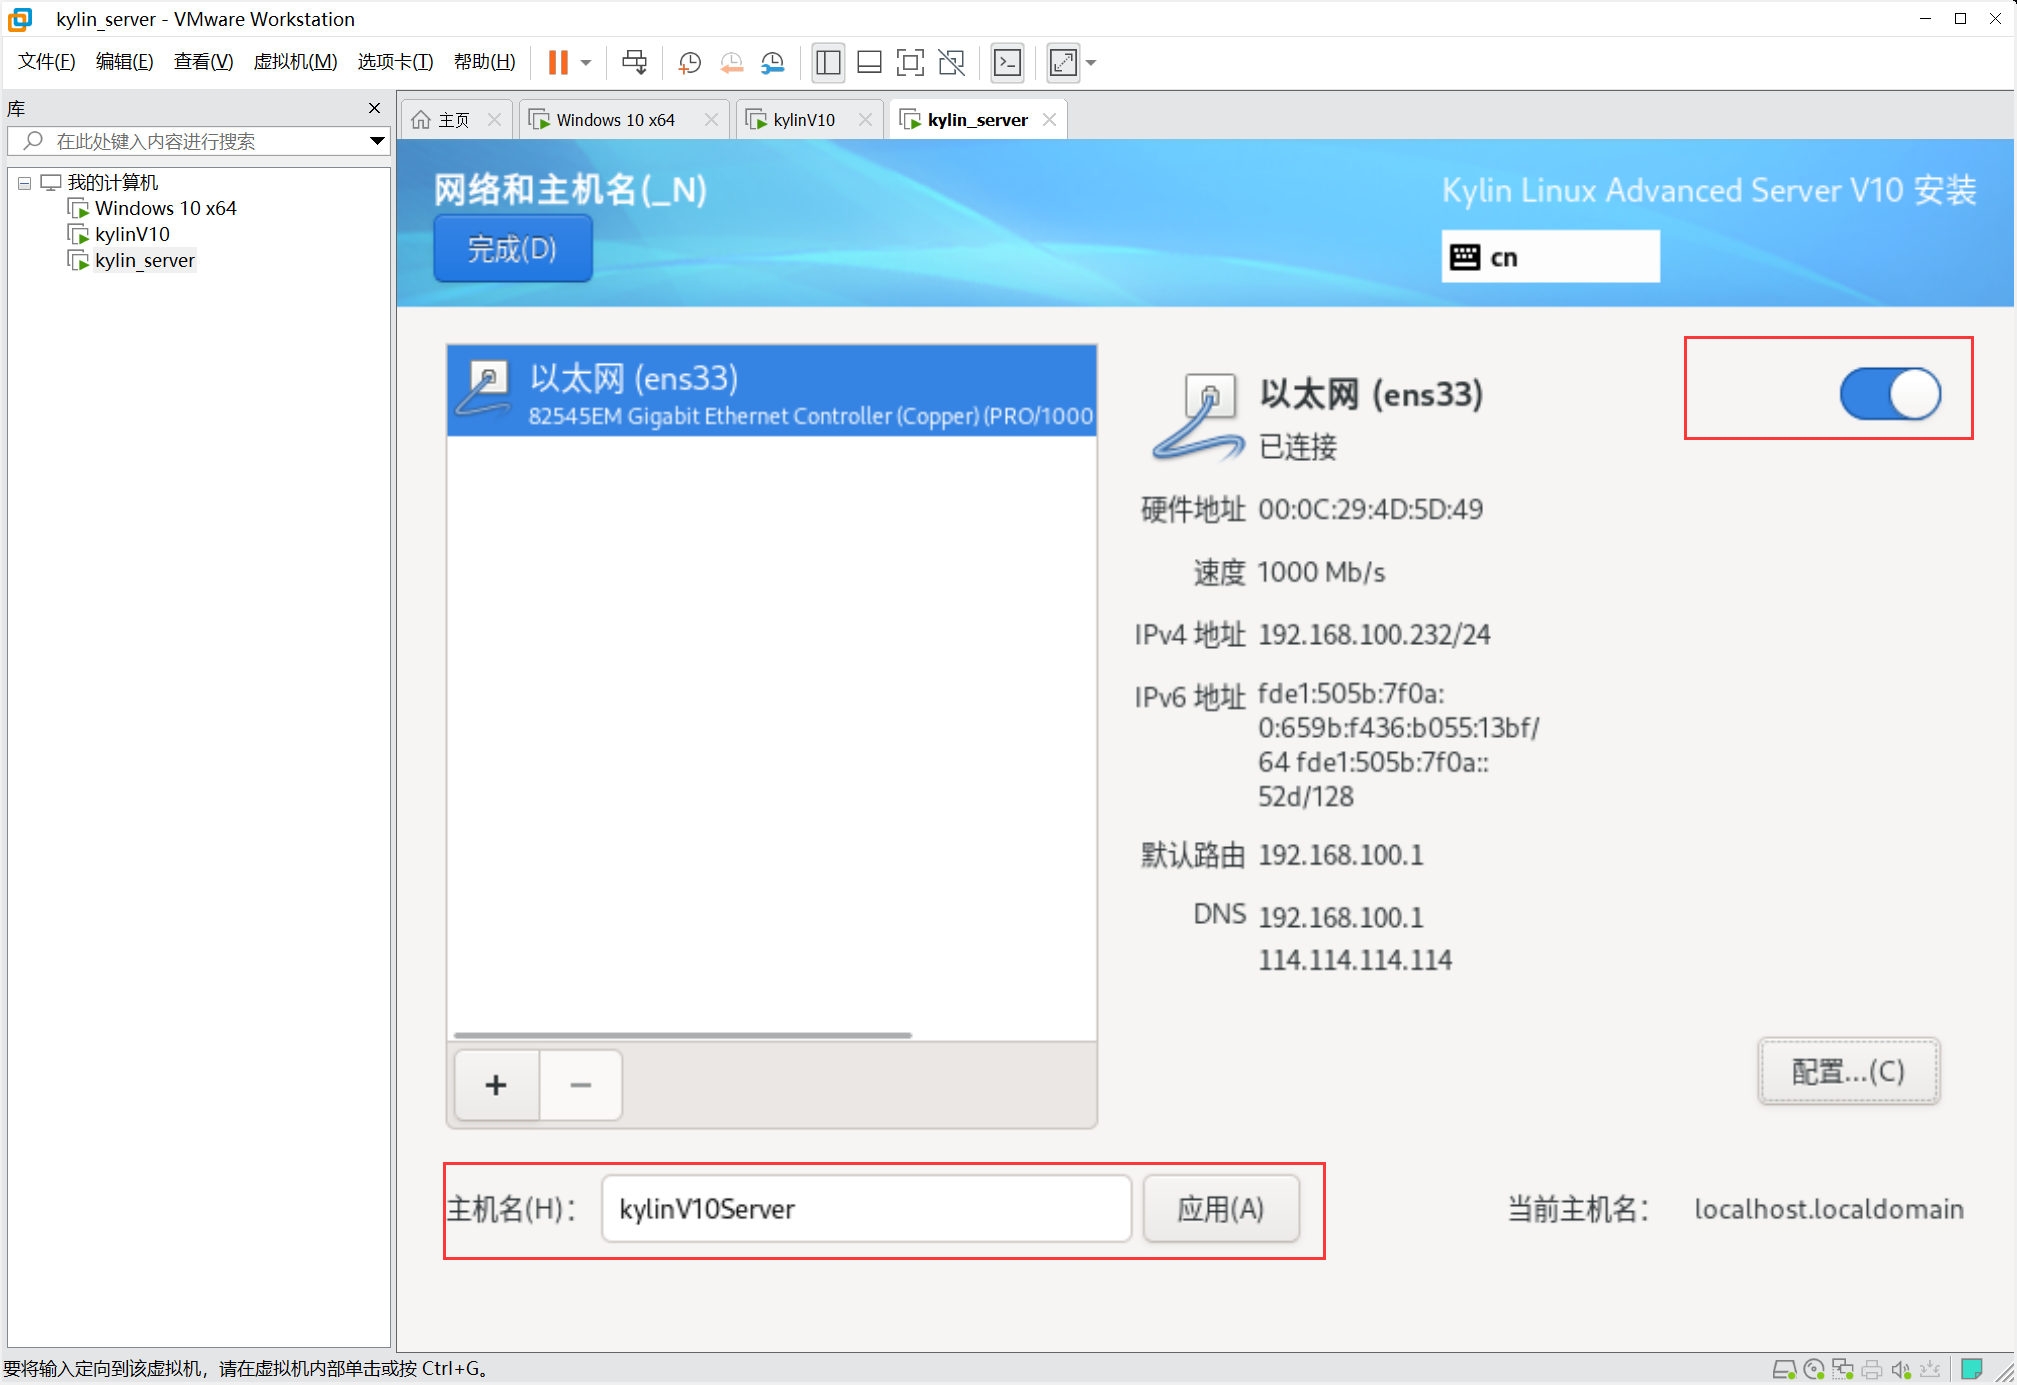Click the device list horizontal scrollbar
2017x1385 pixels.
(x=683, y=1035)
